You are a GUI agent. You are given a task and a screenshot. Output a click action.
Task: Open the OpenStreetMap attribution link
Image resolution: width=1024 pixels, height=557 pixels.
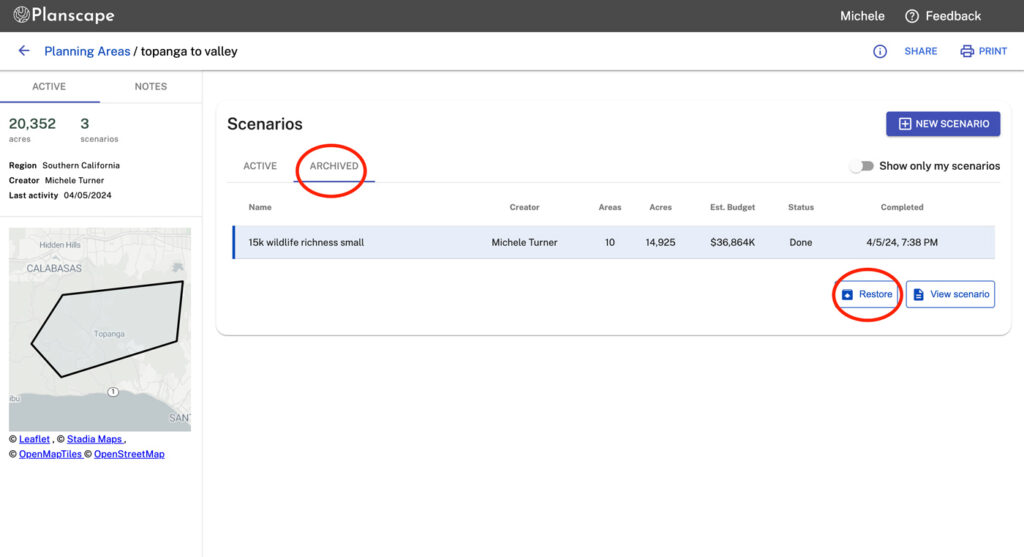129,454
